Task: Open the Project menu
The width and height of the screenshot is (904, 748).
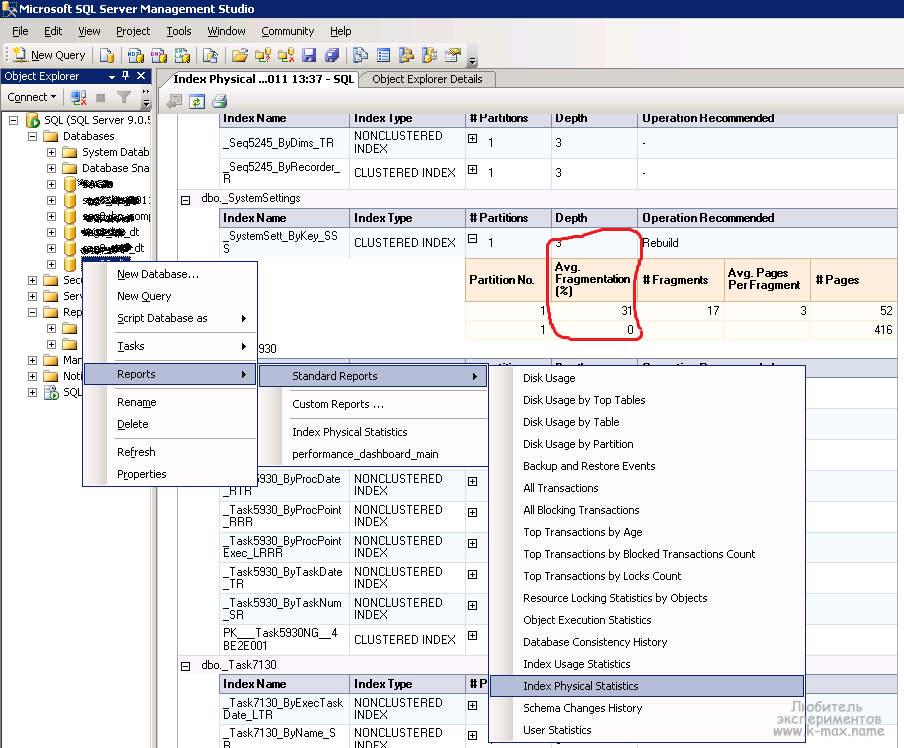Action: (133, 31)
